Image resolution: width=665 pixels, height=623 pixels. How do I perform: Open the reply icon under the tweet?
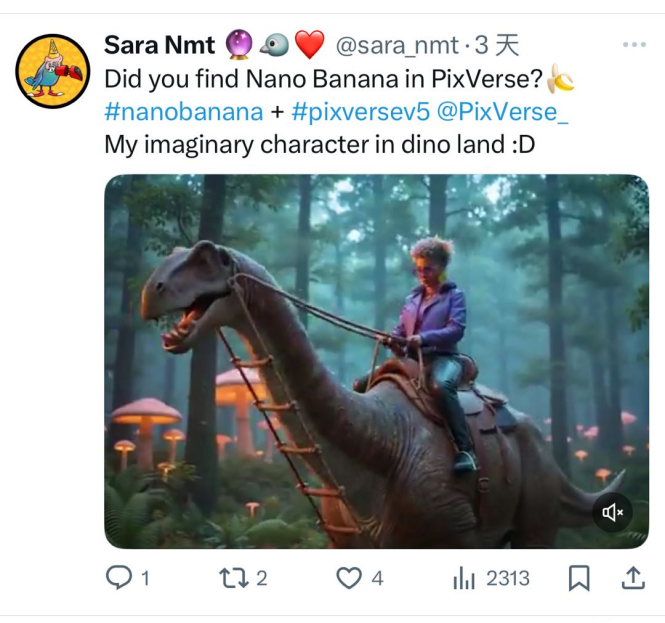(118, 578)
